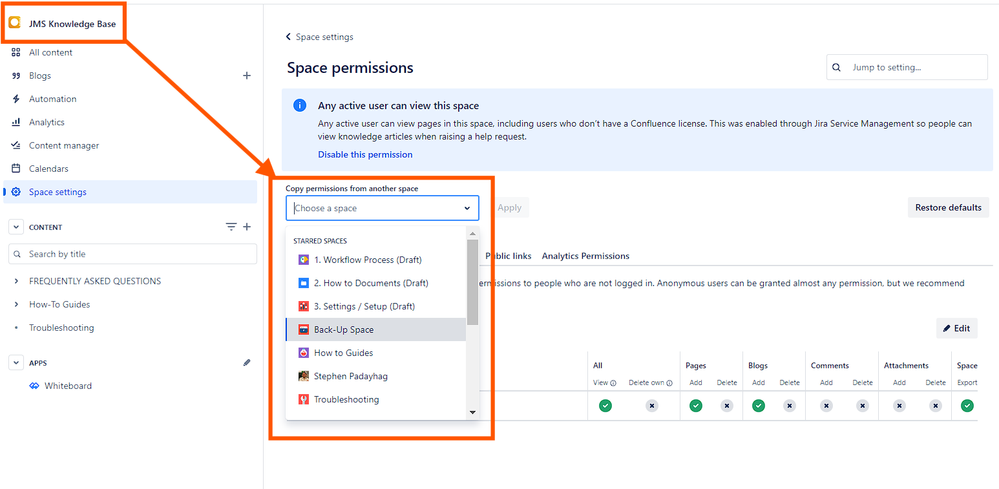Viewport: 999px width, 489px height.
Task: Select Stephen Padayhag space option
Action: 376,376
